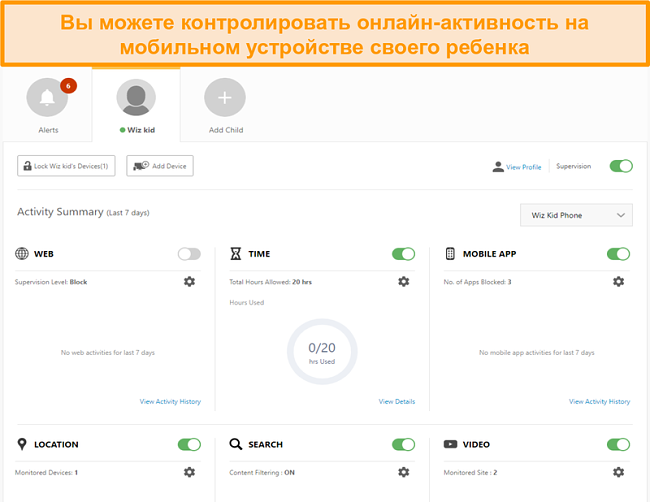The width and height of the screenshot is (650, 502).
Task: Open the Alerts bell icon
Action: [47, 97]
